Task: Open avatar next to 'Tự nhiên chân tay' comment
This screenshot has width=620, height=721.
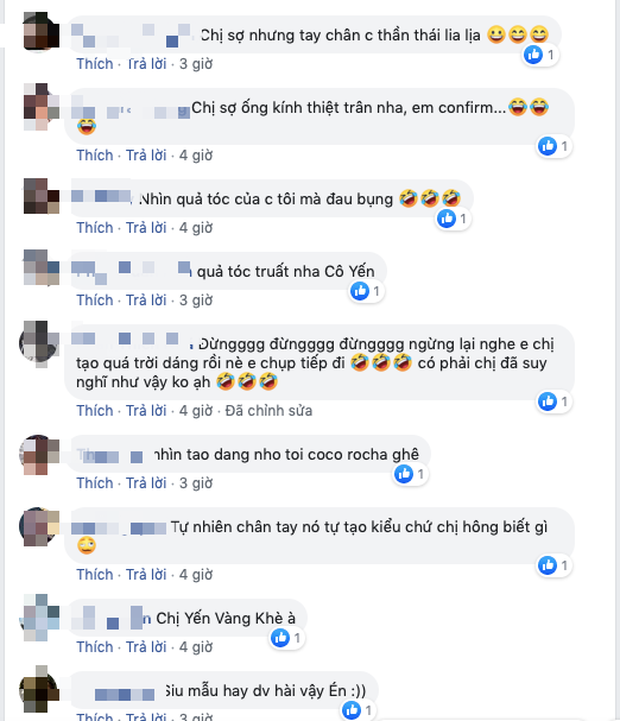Action: click(x=40, y=527)
